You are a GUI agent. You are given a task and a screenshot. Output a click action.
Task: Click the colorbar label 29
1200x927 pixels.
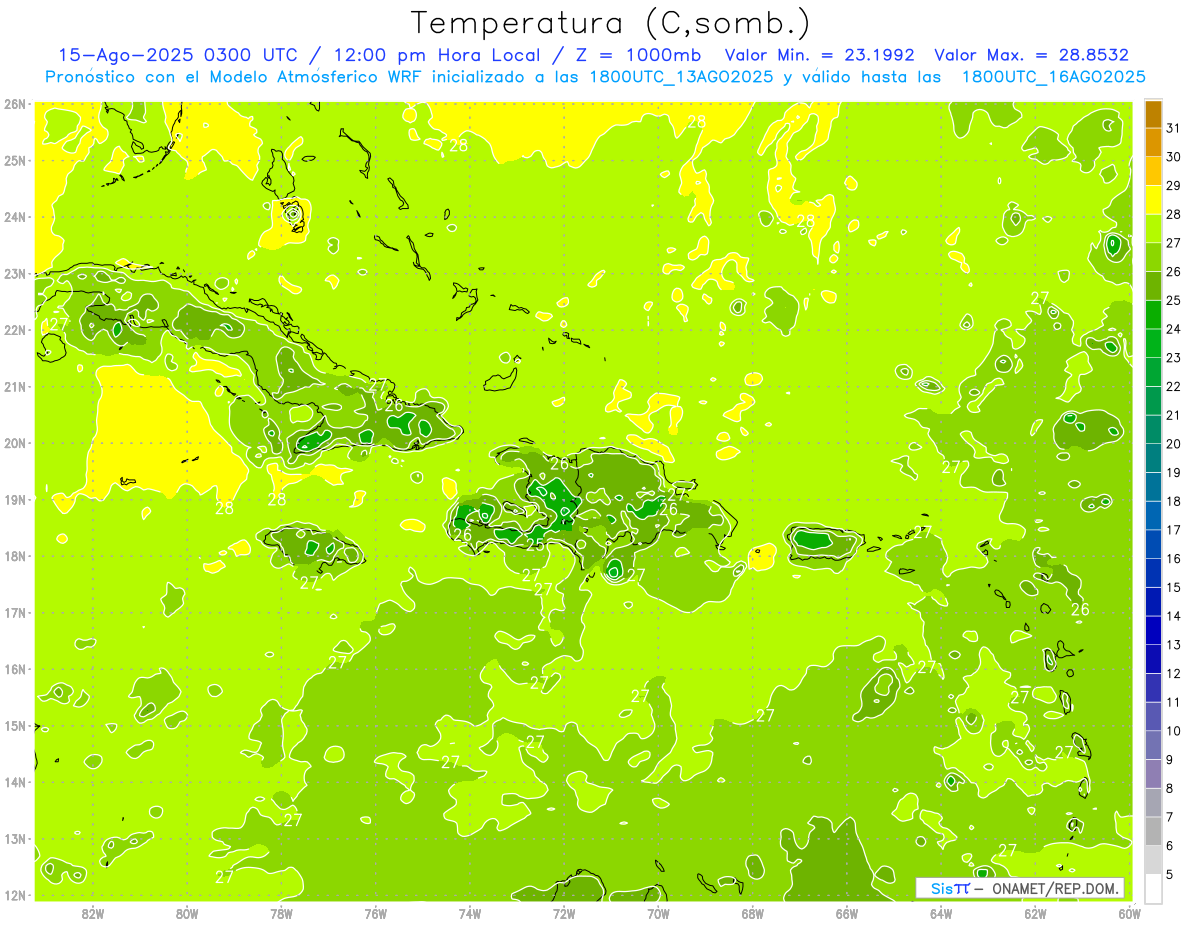tap(1173, 186)
